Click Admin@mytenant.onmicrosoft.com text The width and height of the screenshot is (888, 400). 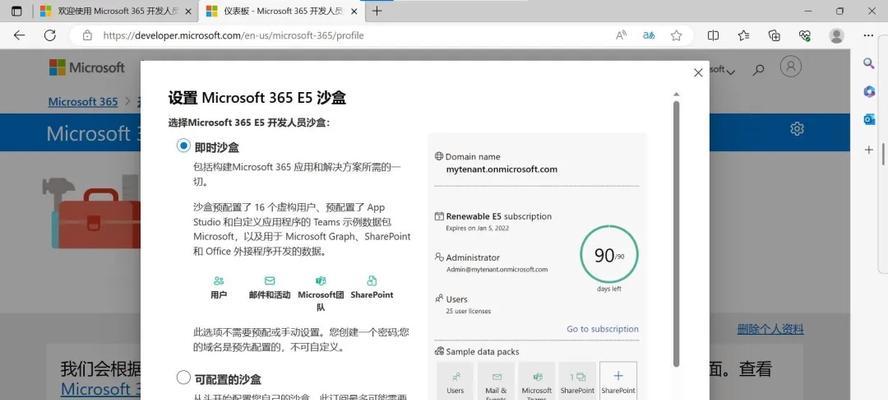[497, 269]
